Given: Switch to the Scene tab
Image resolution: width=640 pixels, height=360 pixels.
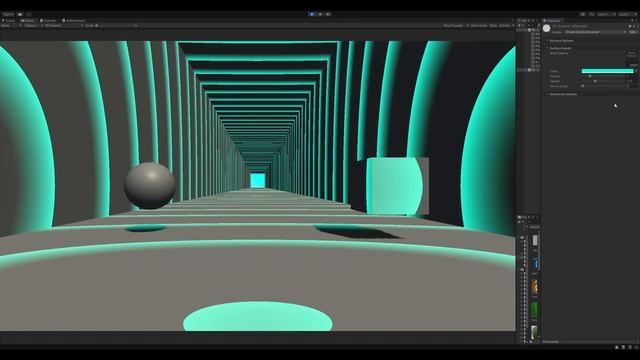Looking at the screenshot, I should pos(9,20).
